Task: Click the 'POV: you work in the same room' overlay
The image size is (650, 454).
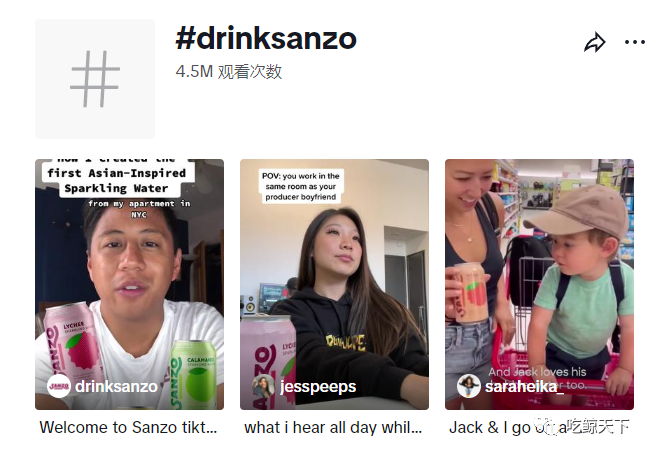Action: pos(301,186)
